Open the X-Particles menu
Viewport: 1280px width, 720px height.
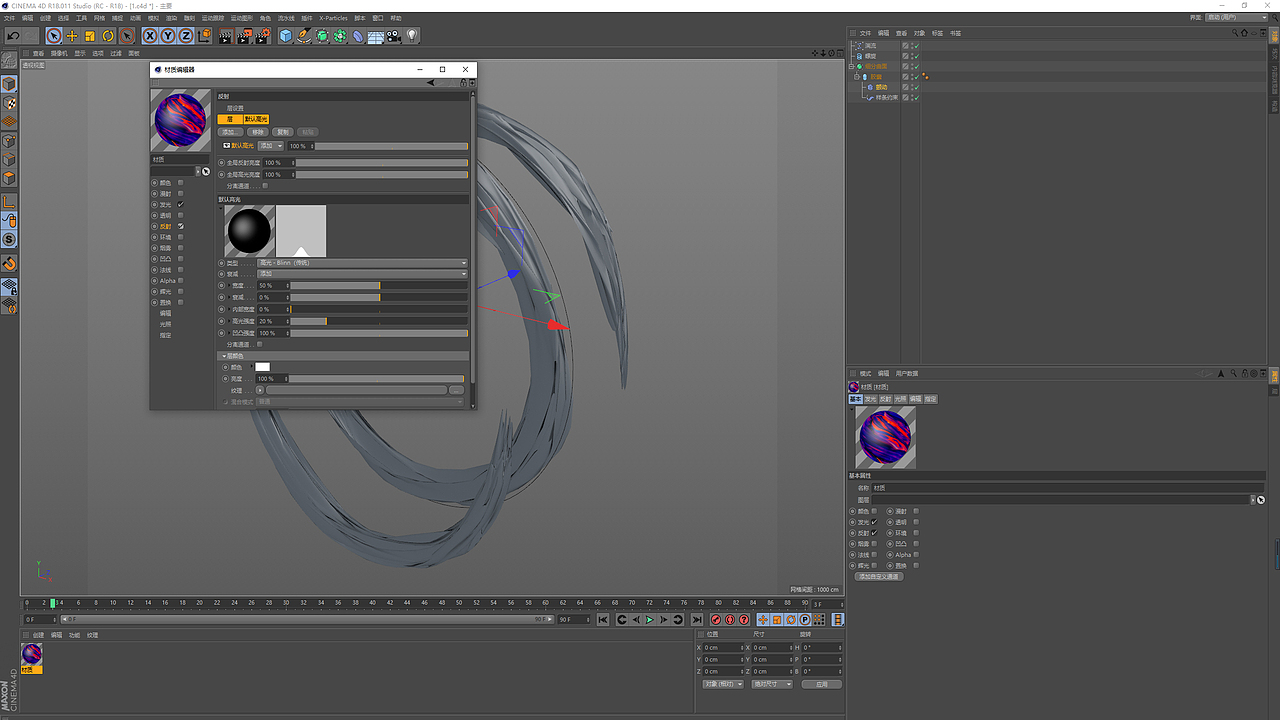pyautogui.click(x=334, y=18)
